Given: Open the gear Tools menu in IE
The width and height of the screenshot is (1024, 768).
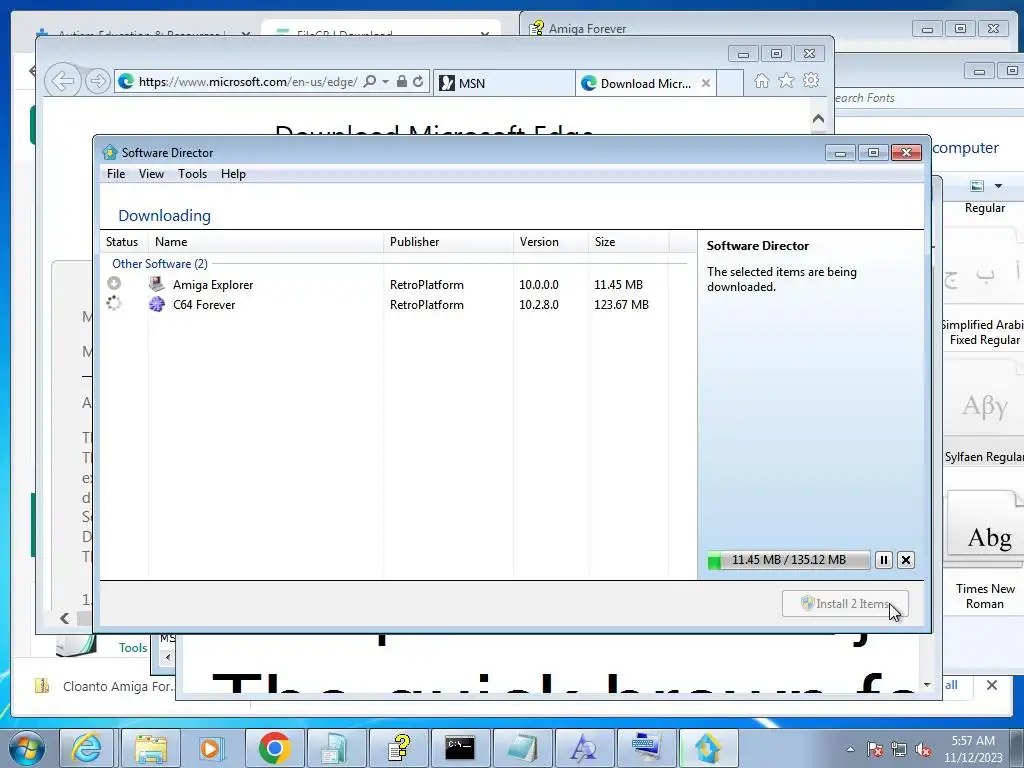Looking at the screenshot, I should [x=811, y=80].
